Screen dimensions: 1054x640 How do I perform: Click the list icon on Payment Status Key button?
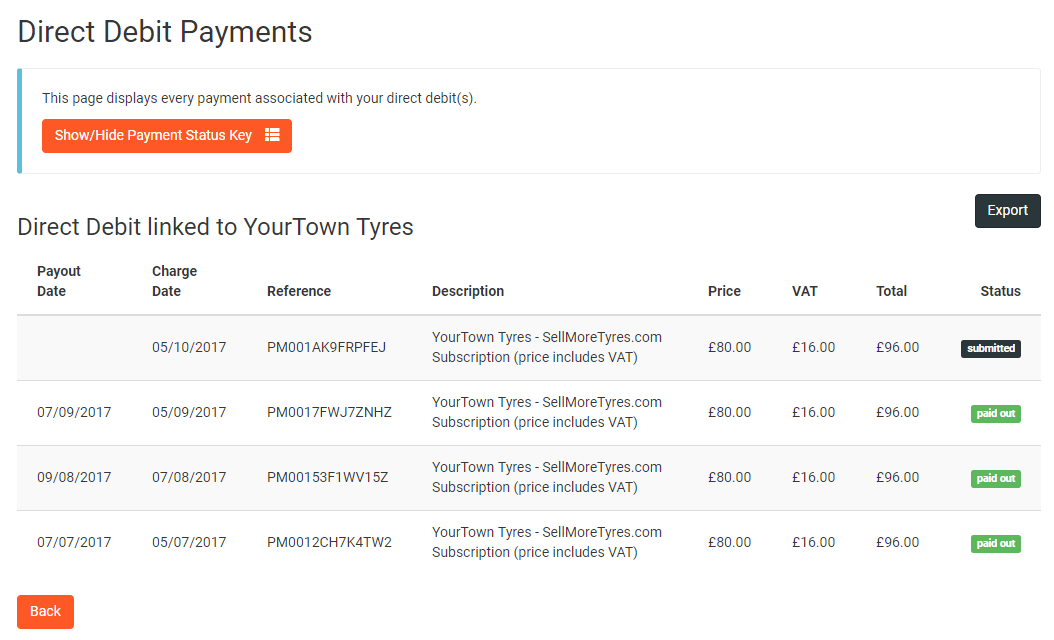272,135
